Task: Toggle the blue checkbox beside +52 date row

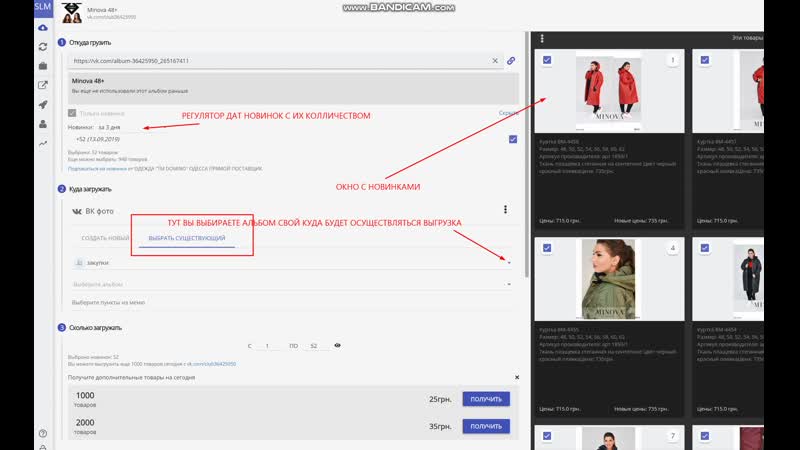Action: click(512, 139)
